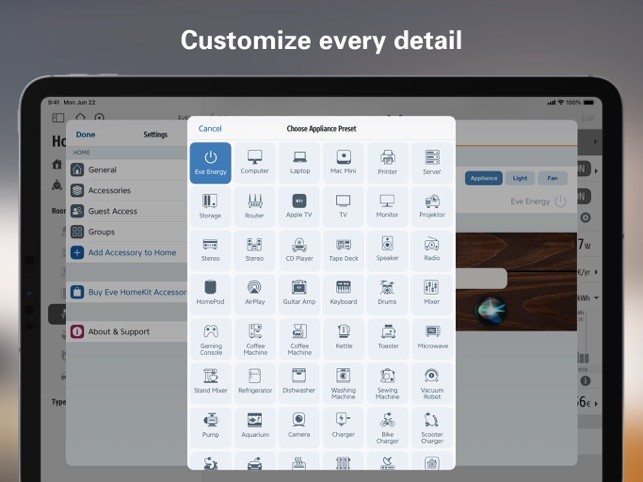The image size is (643, 482).
Task: Cancel the appliance preset chooser
Action: click(x=210, y=129)
